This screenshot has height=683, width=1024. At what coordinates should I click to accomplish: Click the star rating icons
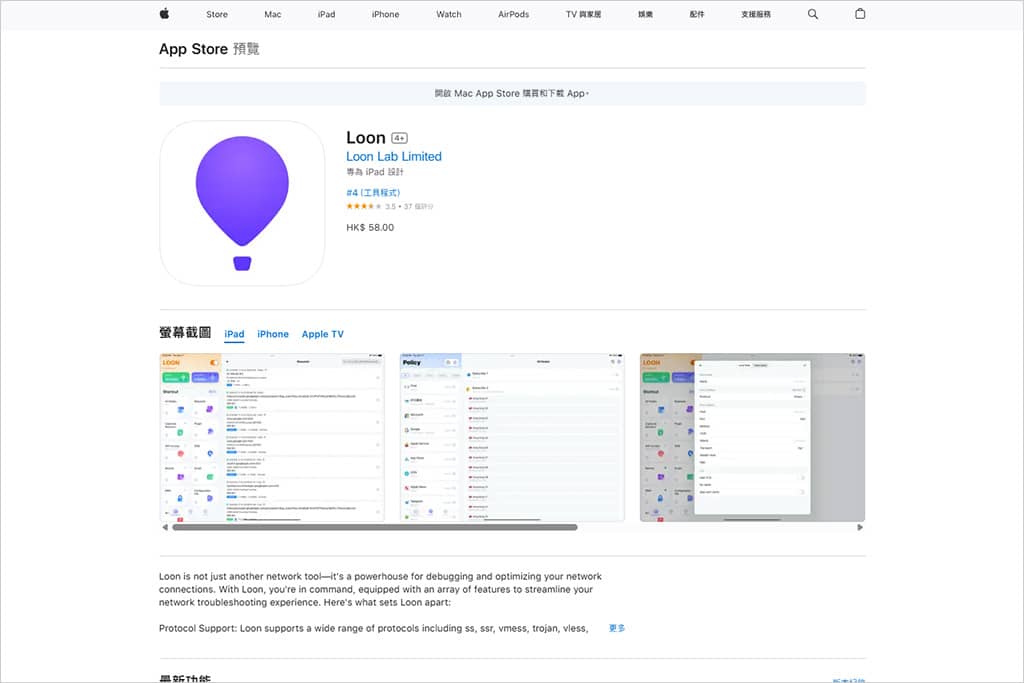pos(364,206)
